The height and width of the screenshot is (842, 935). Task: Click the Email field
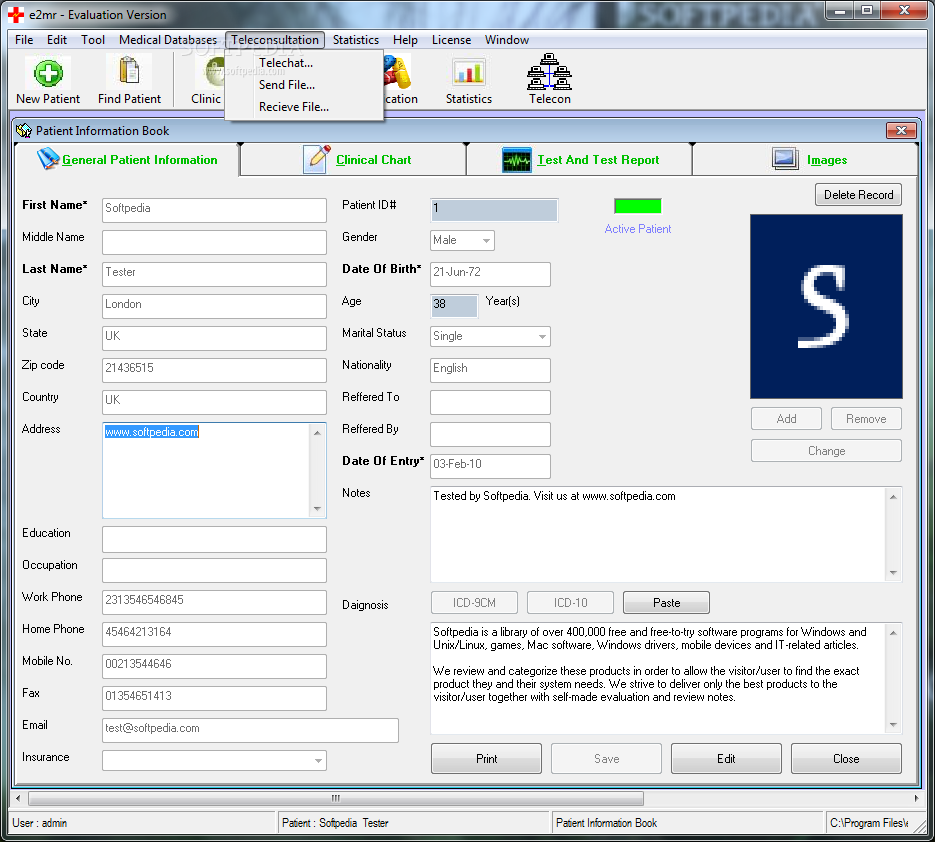(250, 730)
